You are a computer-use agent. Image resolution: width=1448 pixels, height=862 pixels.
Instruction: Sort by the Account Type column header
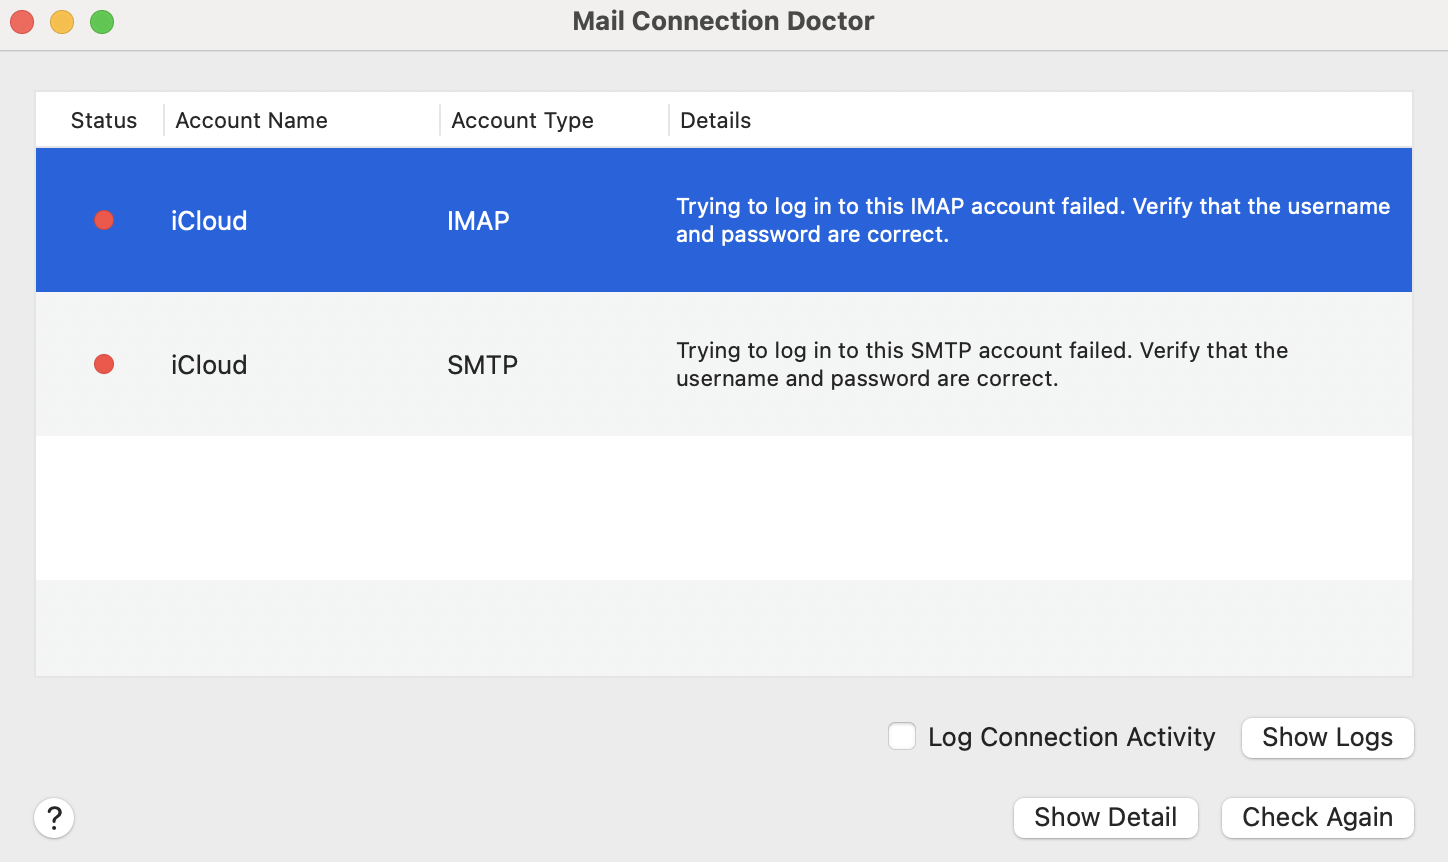tap(522, 120)
